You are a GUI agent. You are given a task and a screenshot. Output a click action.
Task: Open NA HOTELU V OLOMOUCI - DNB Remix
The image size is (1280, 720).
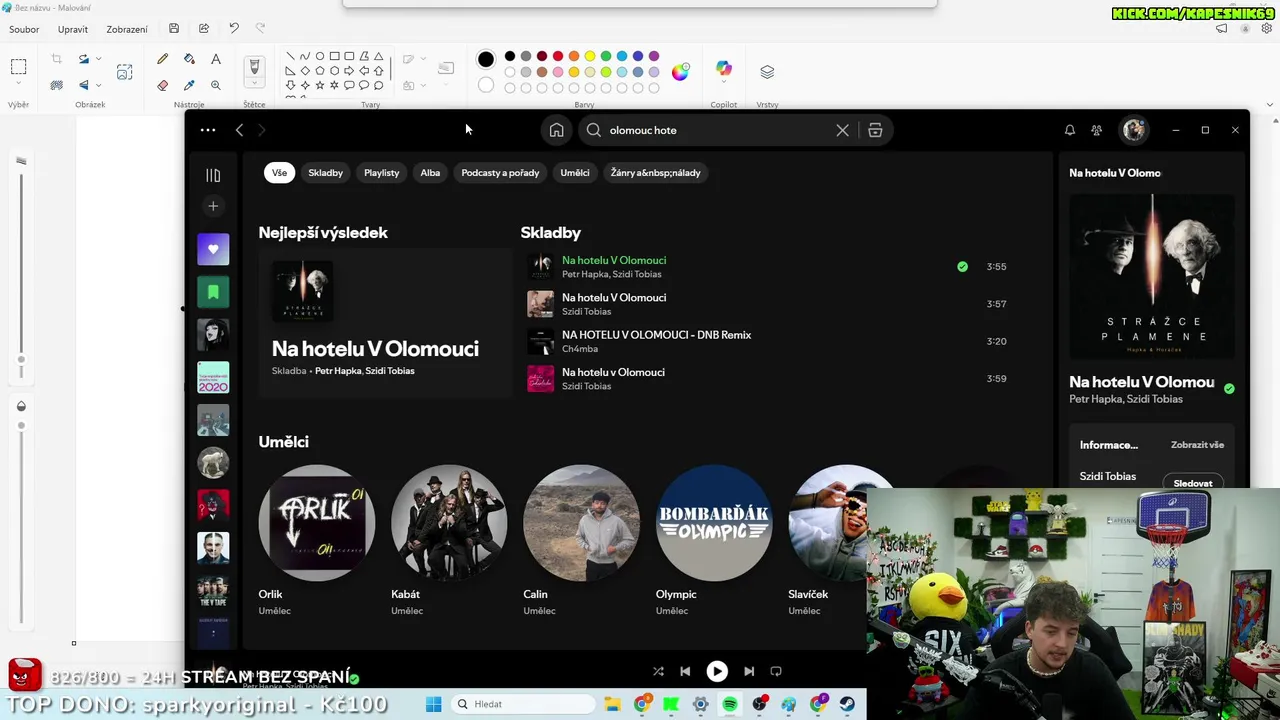[x=656, y=335]
